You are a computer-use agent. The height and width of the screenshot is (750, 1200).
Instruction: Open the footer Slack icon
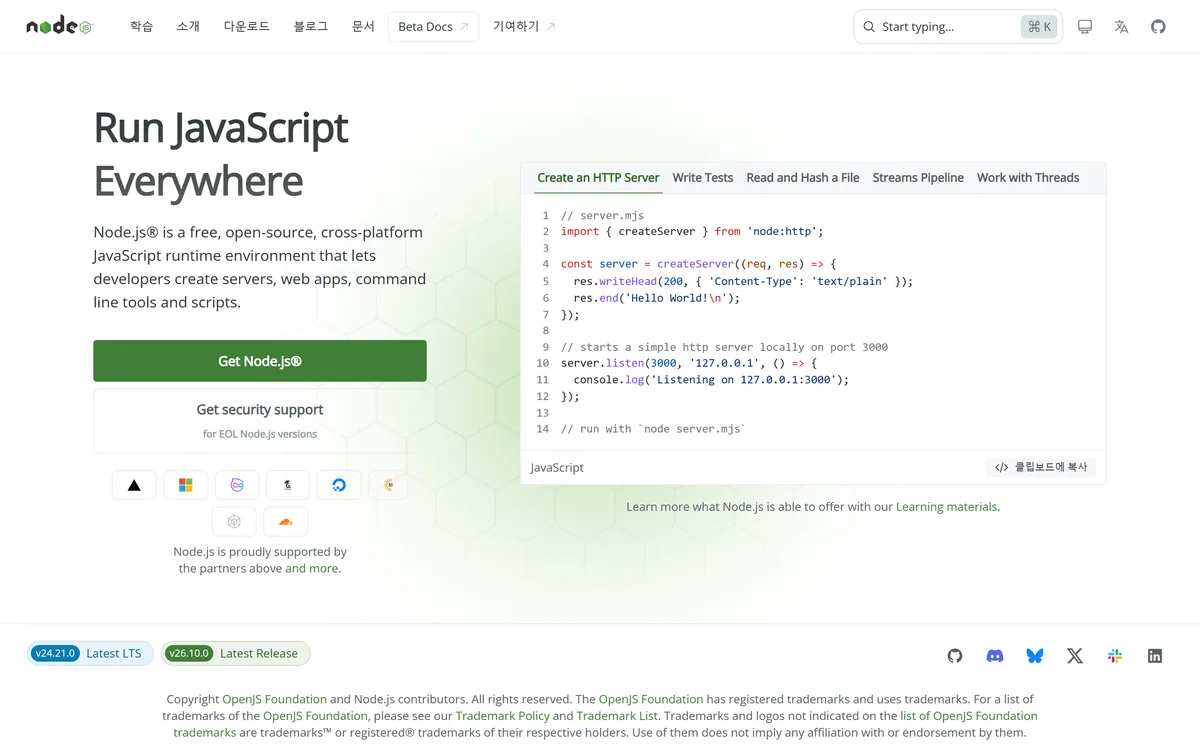tap(1115, 656)
